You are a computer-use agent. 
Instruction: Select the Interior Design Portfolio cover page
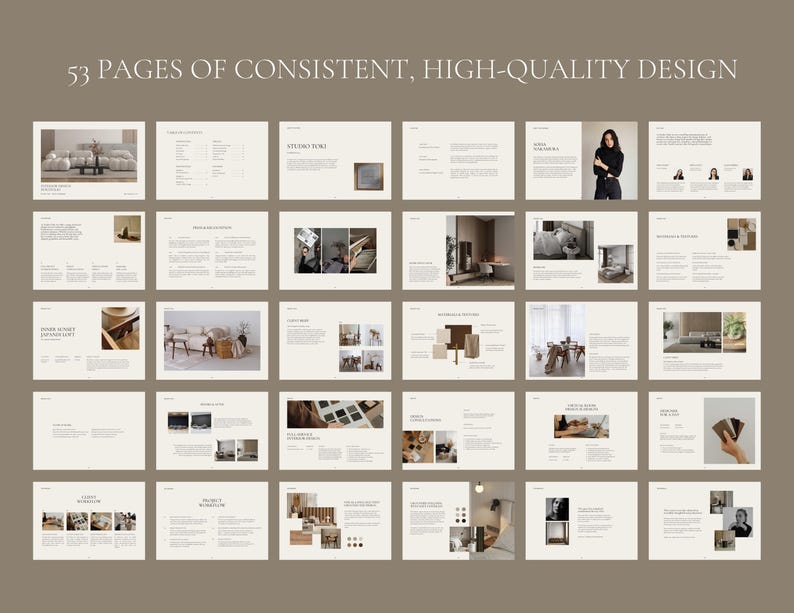[89, 160]
